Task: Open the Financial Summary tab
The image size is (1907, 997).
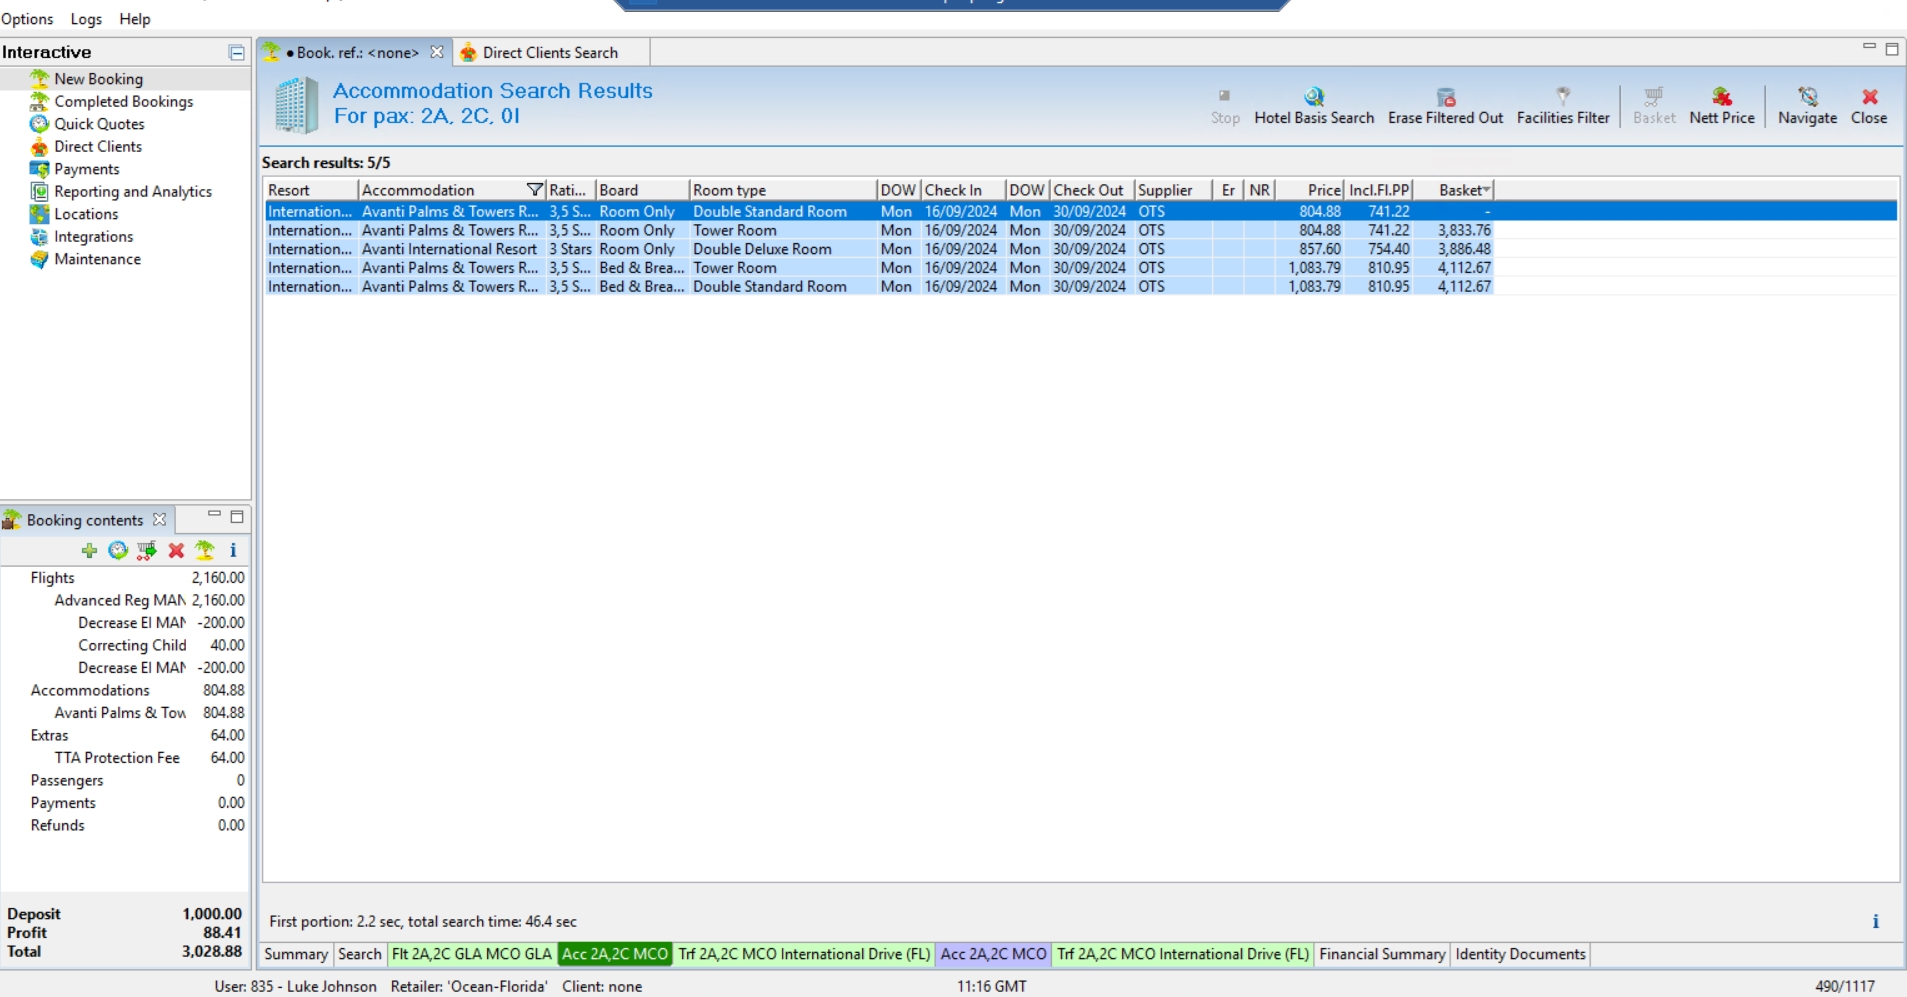Action: 1382,954
